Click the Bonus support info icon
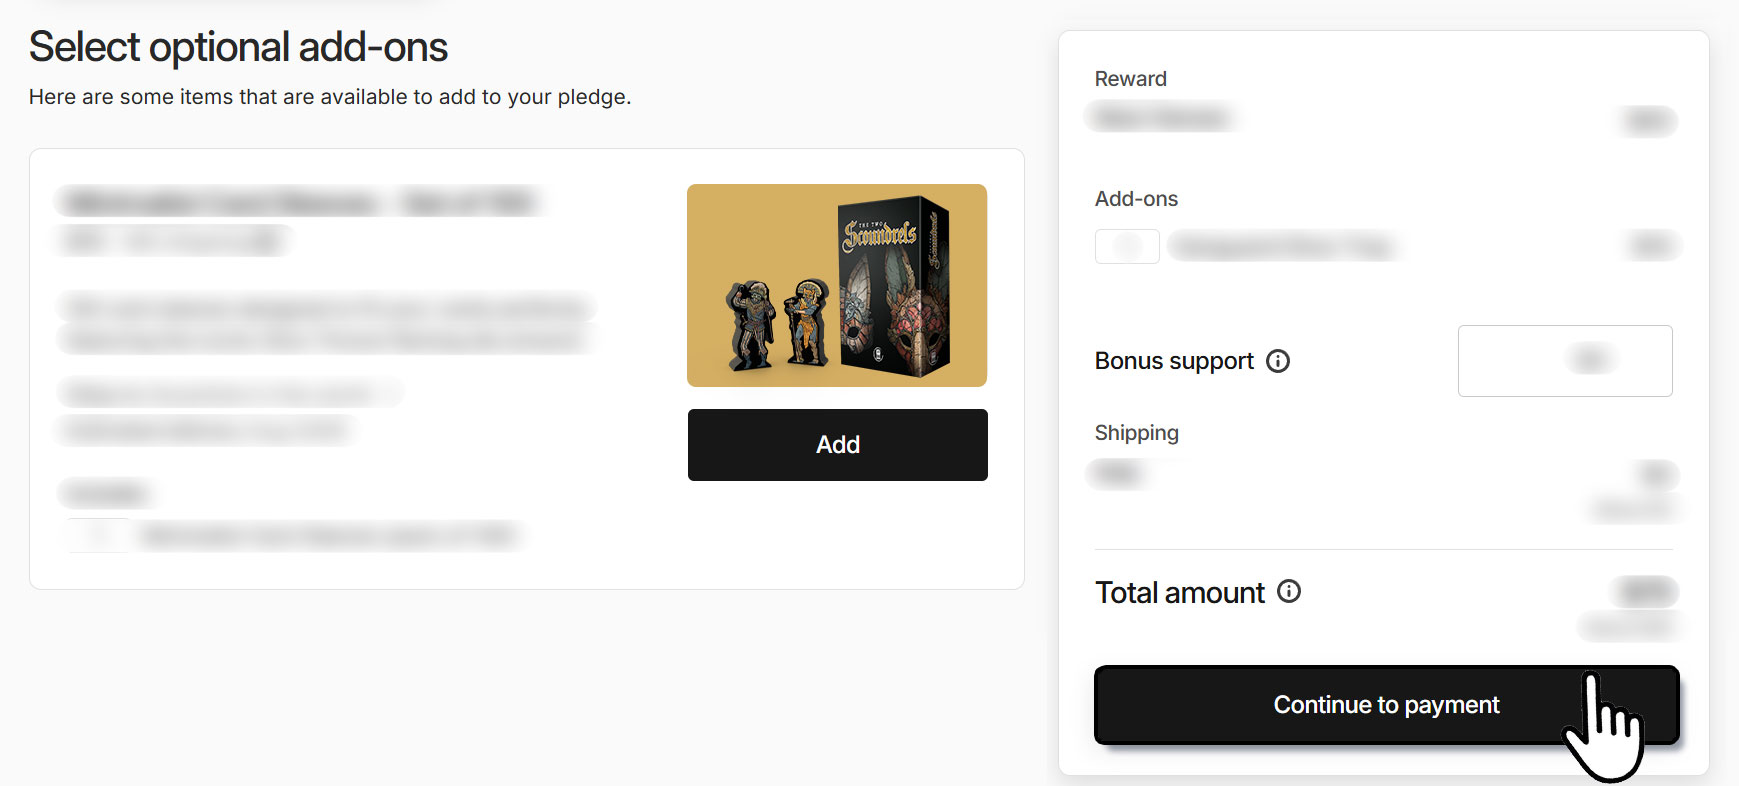Screen dimensions: 1739x786 click(1278, 361)
